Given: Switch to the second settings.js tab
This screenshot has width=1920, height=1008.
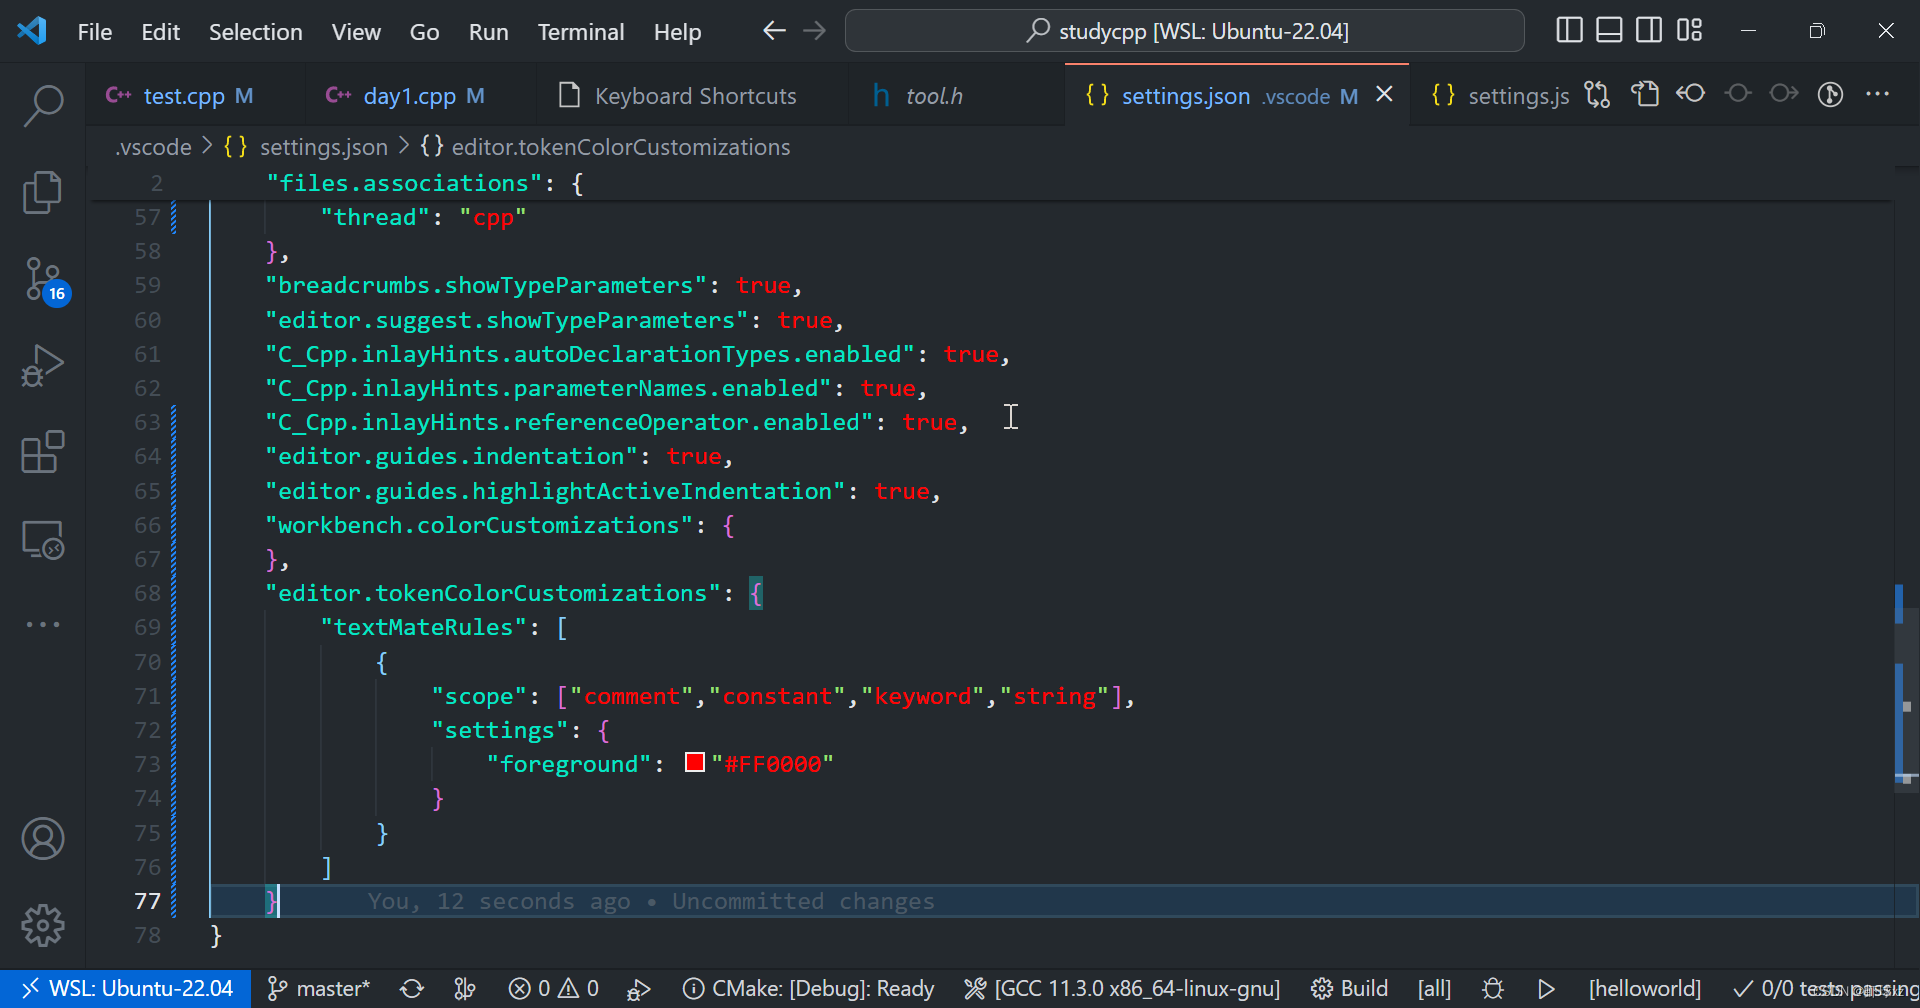Looking at the screenshot, I should (1500, 96).
